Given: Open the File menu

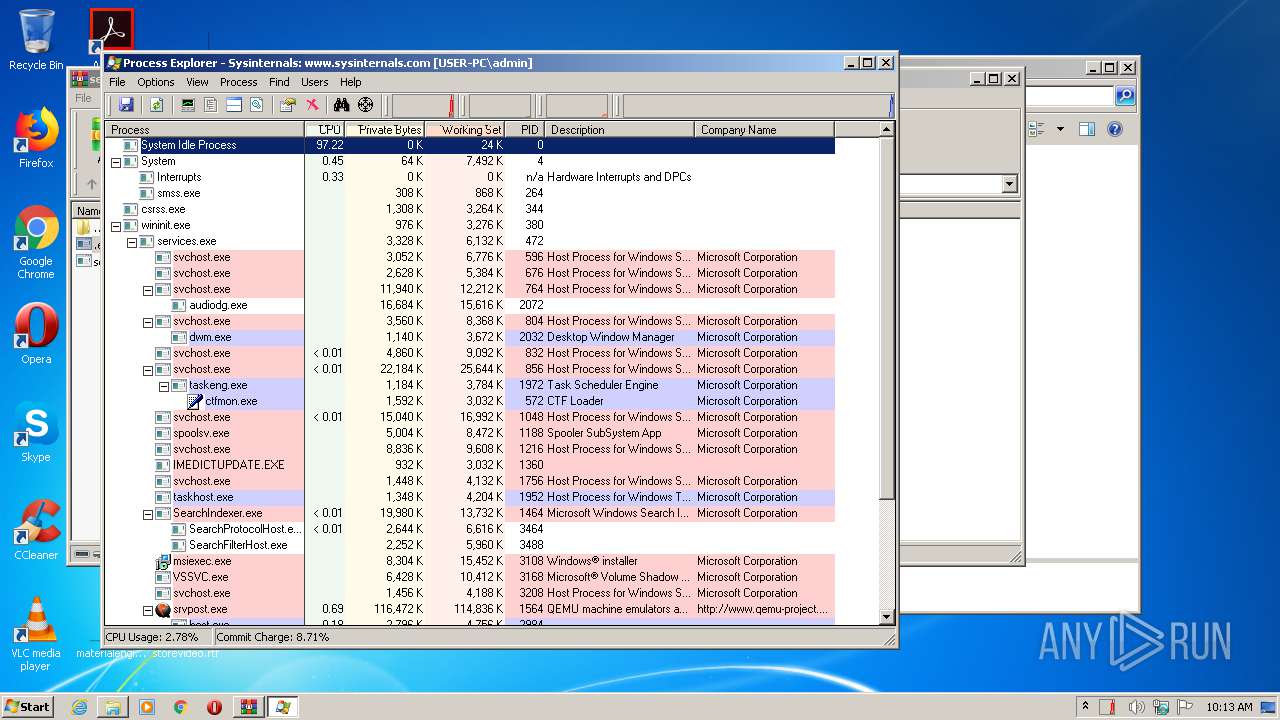Looking at the screenshot, I should coord(117,82).
